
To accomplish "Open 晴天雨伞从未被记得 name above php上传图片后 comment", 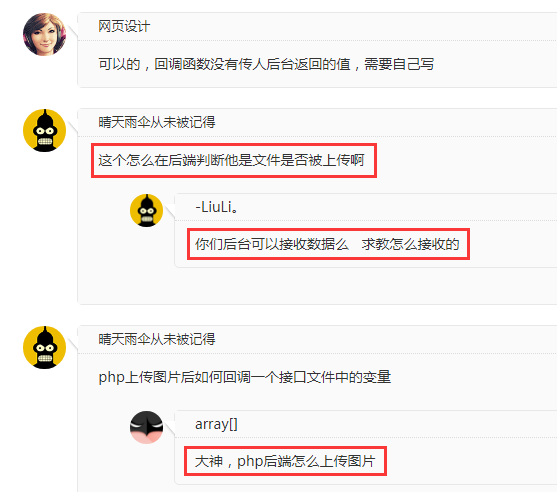I will [157, 339].
